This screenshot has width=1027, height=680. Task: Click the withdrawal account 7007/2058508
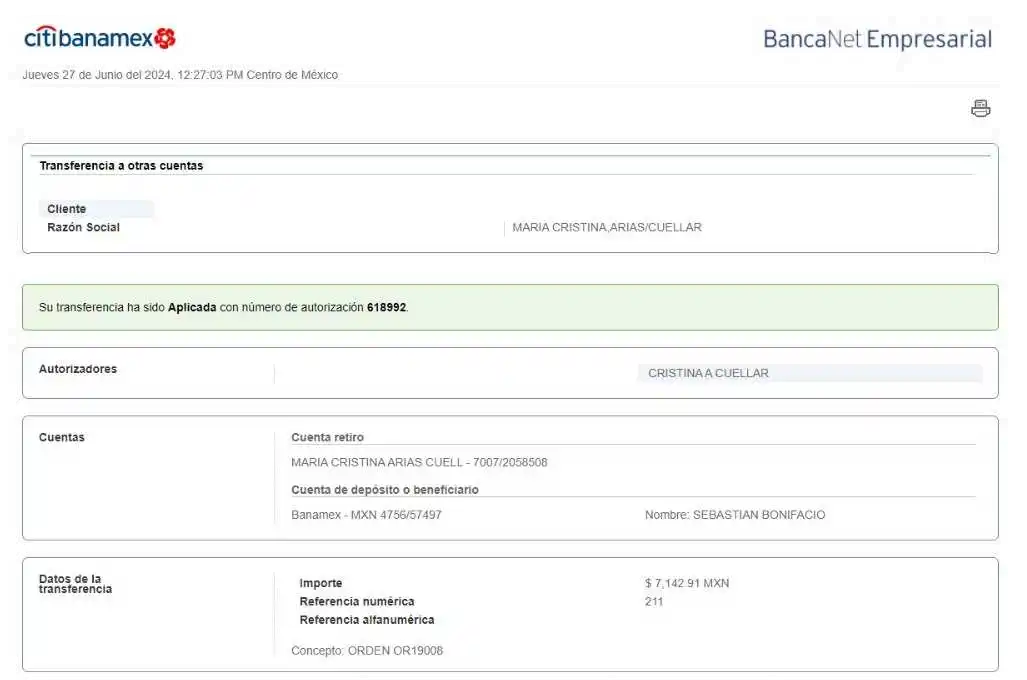coord(508,462)
